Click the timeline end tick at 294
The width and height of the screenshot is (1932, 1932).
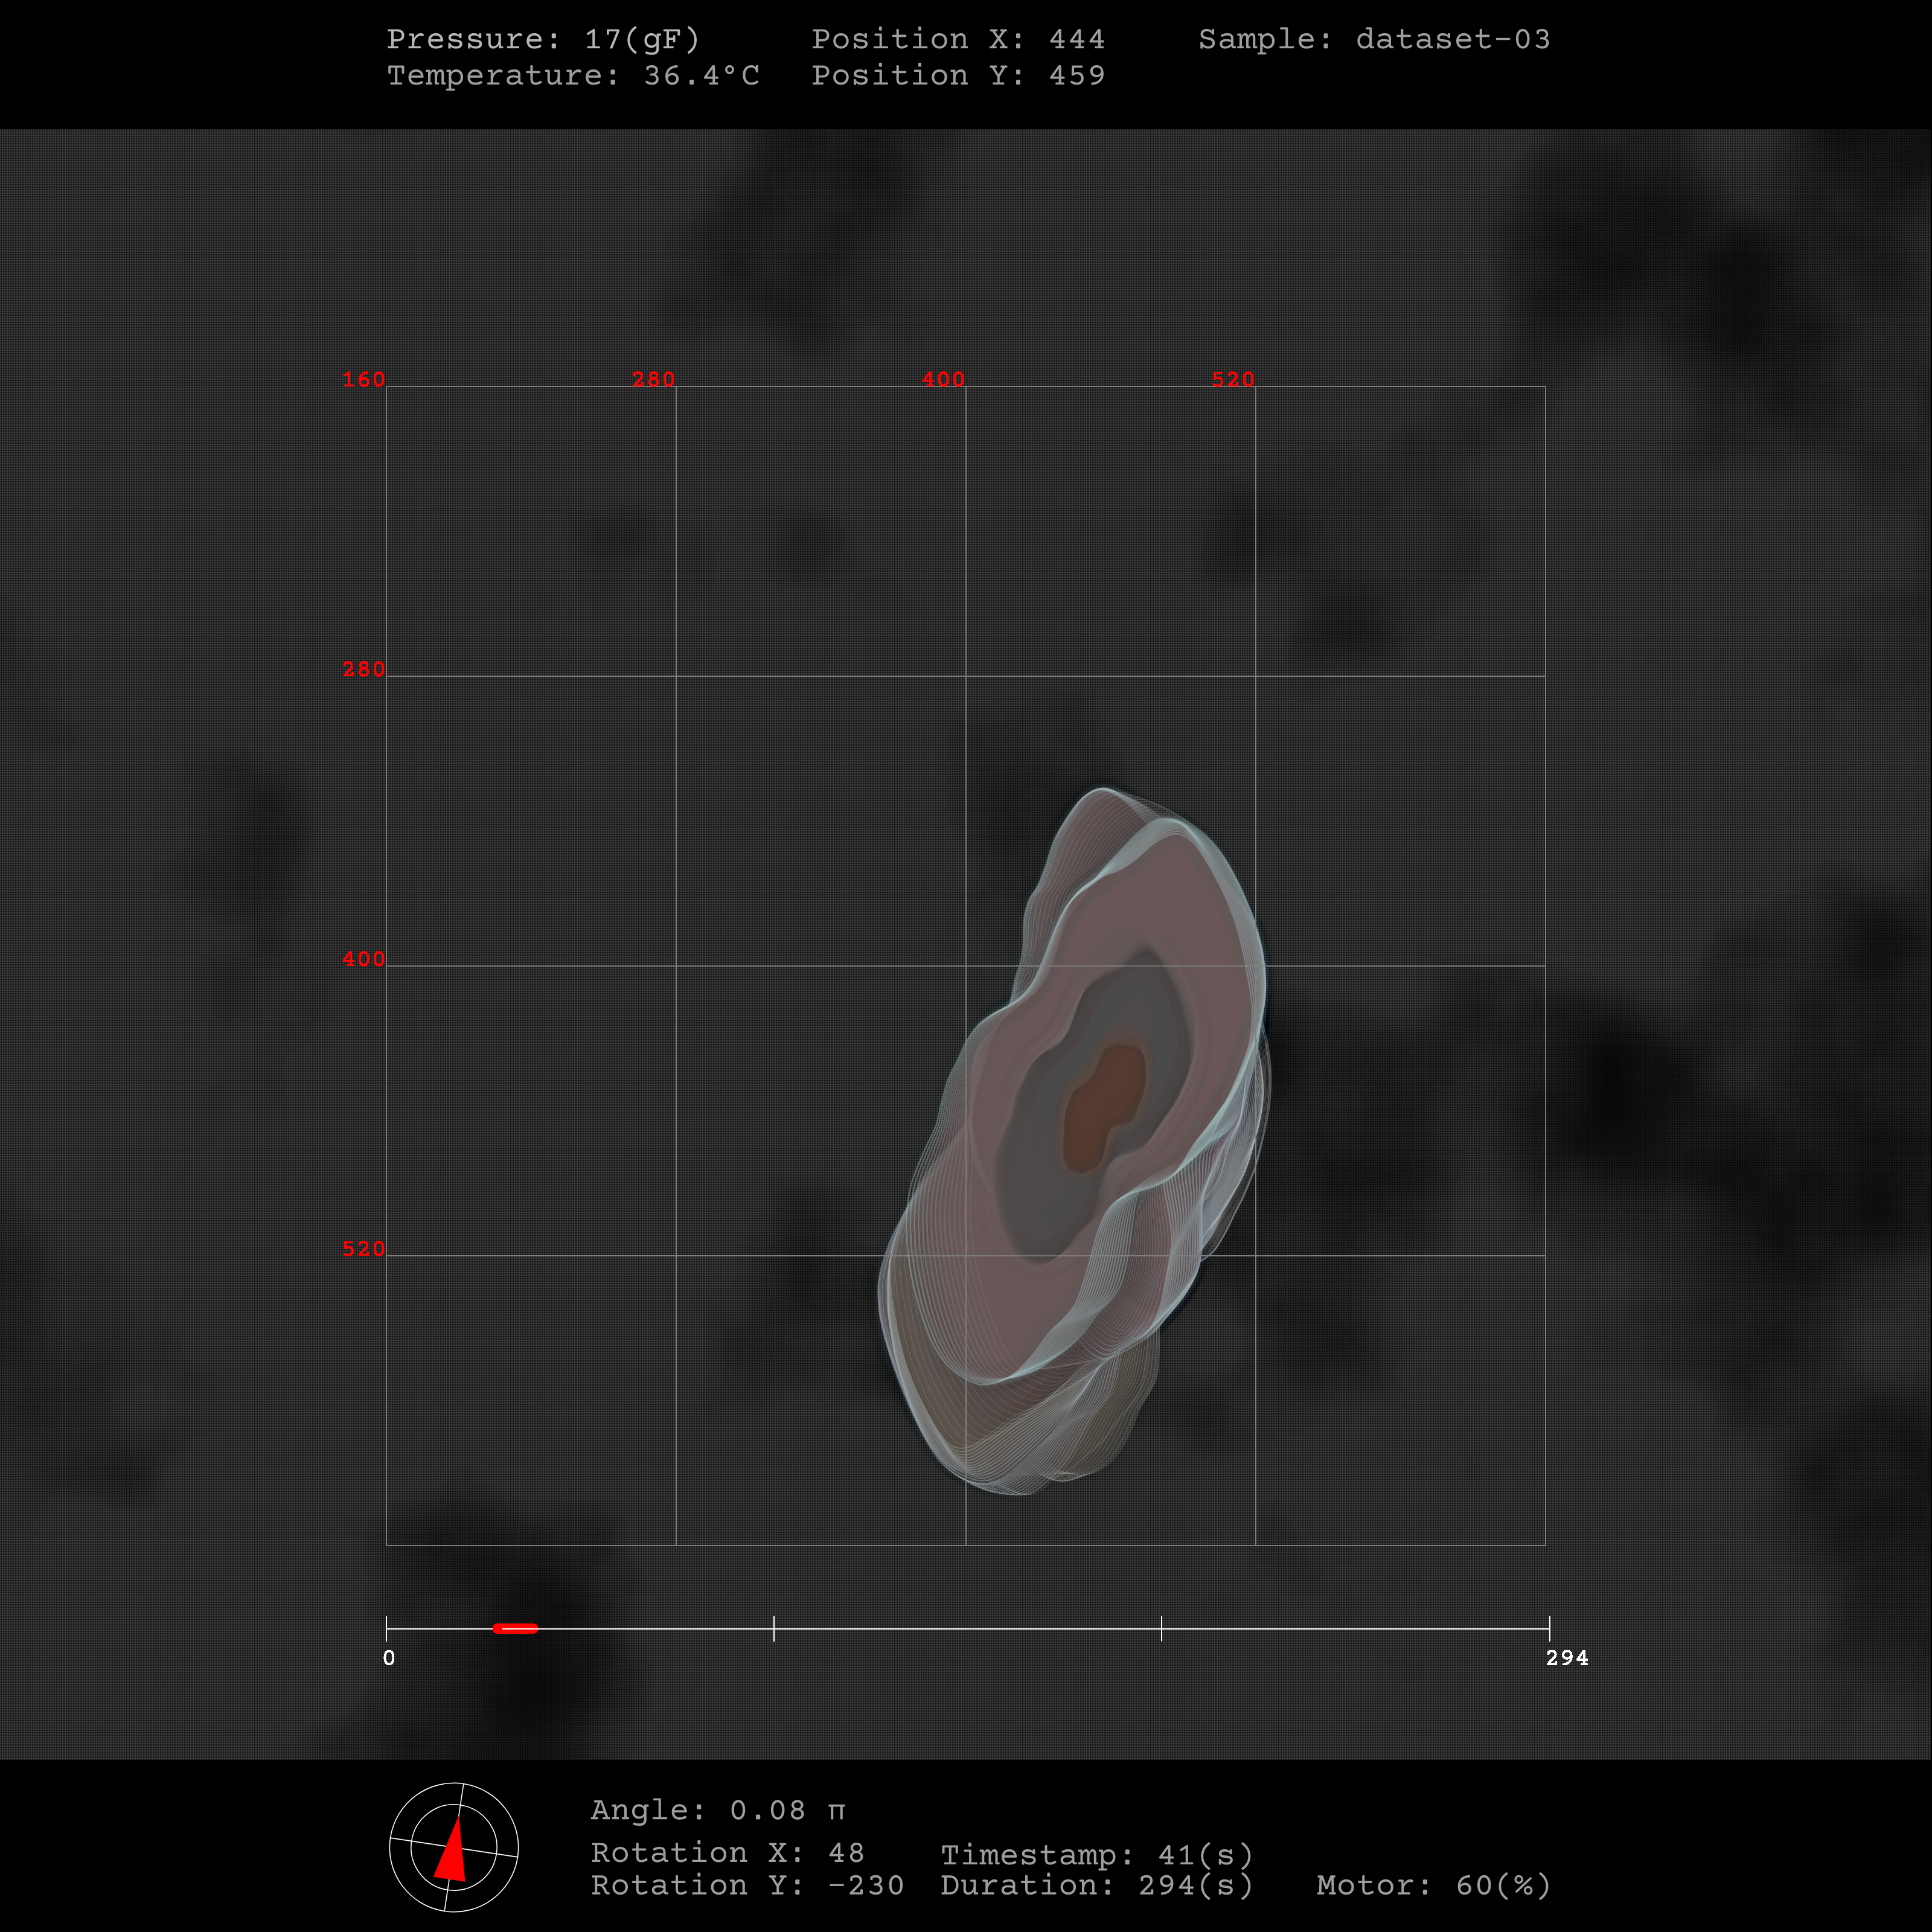pyautogui.click(x=1549, y=1628)
